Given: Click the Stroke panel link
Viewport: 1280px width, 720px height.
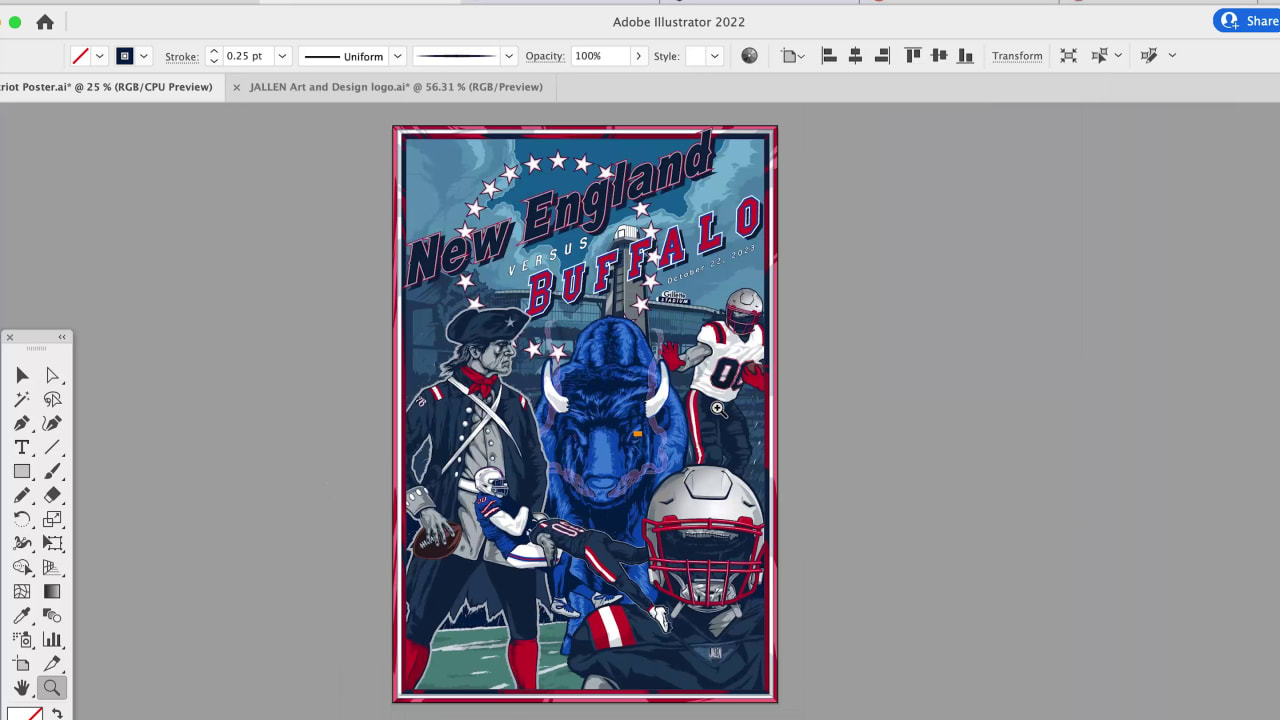Looking at the screenshot, I should [x=181, y=56].
